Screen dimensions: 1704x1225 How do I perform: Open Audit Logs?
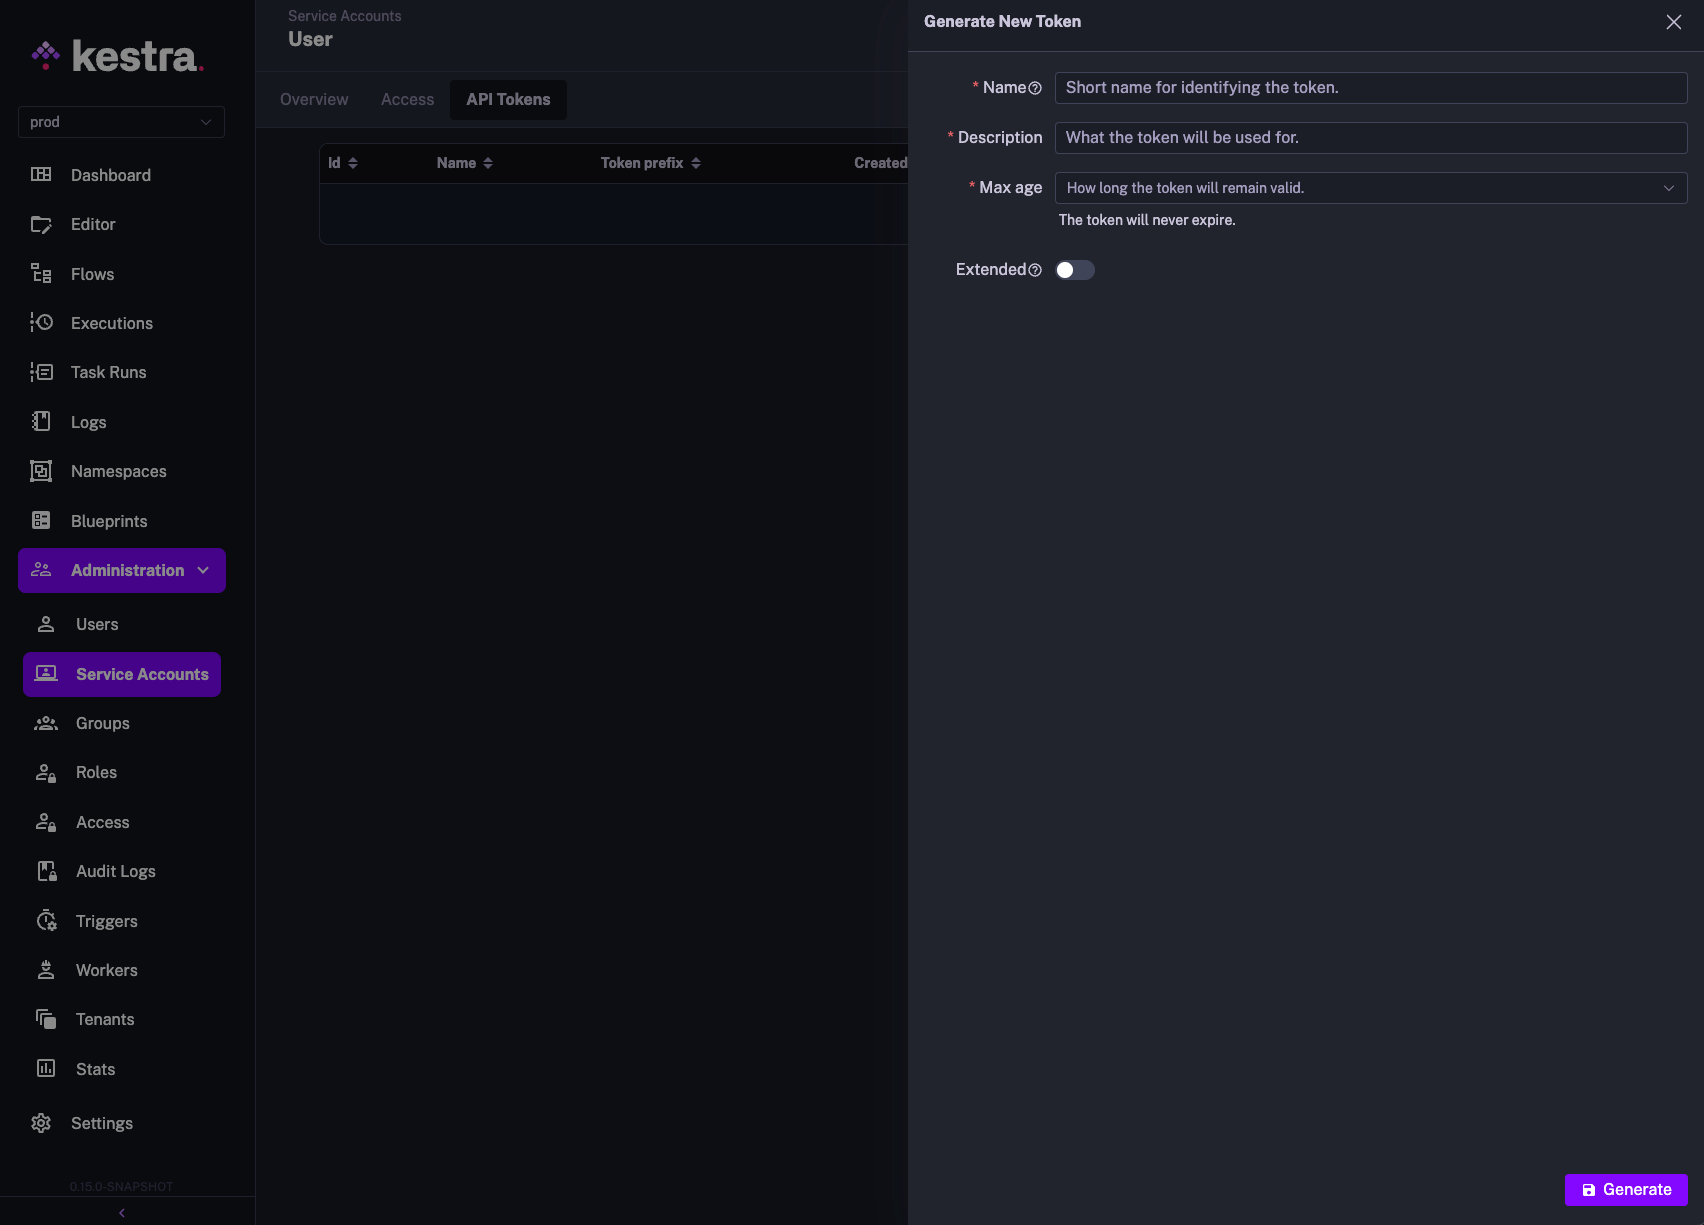(x=115, y=871)
